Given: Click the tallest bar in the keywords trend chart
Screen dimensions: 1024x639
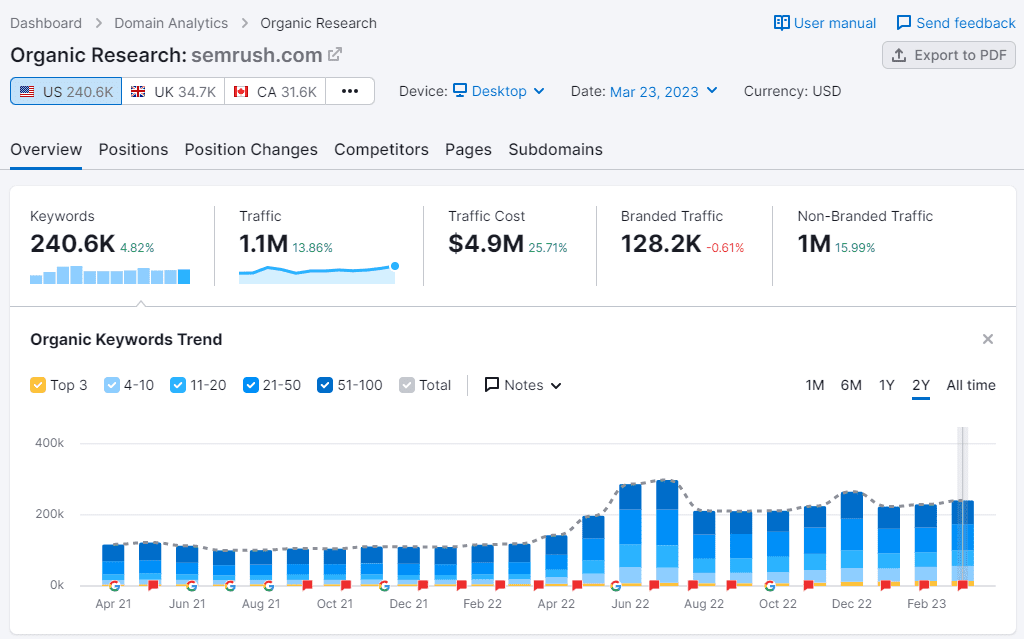Looking at the screenshot, I should coord(667,532).
